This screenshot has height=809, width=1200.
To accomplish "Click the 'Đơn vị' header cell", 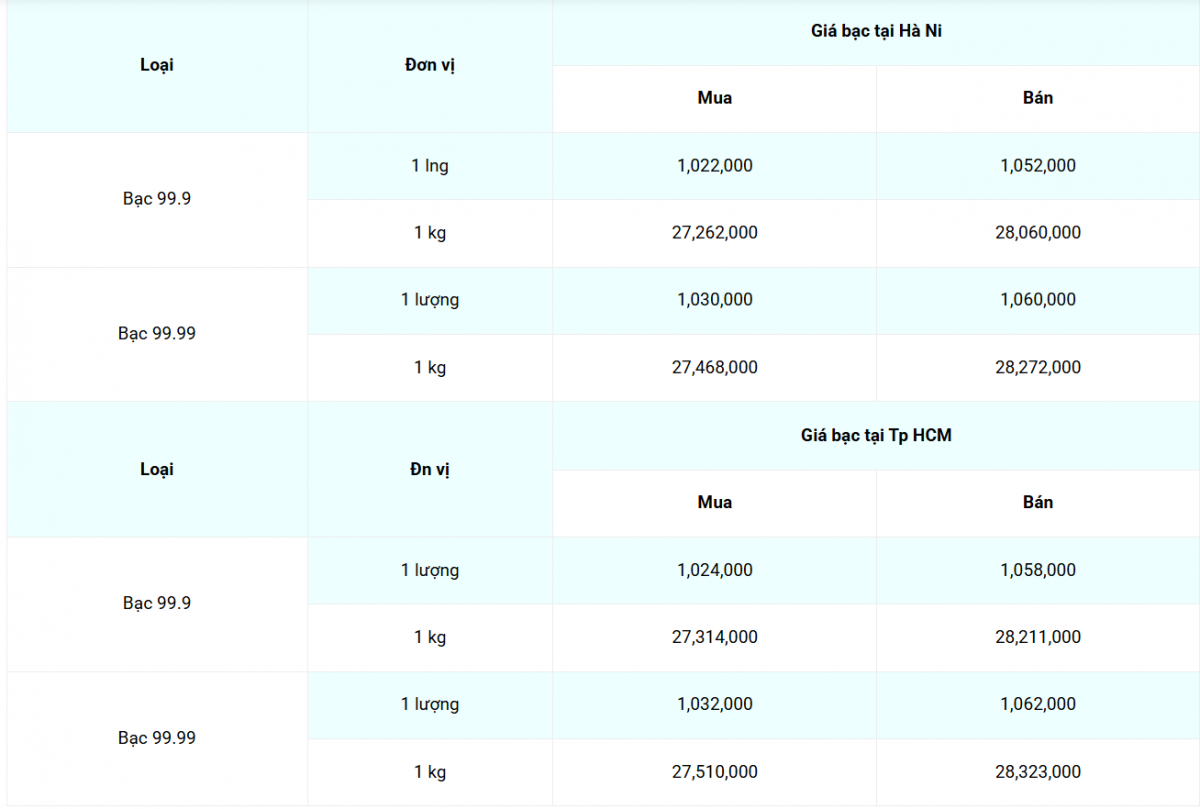I will pos(430,65).
